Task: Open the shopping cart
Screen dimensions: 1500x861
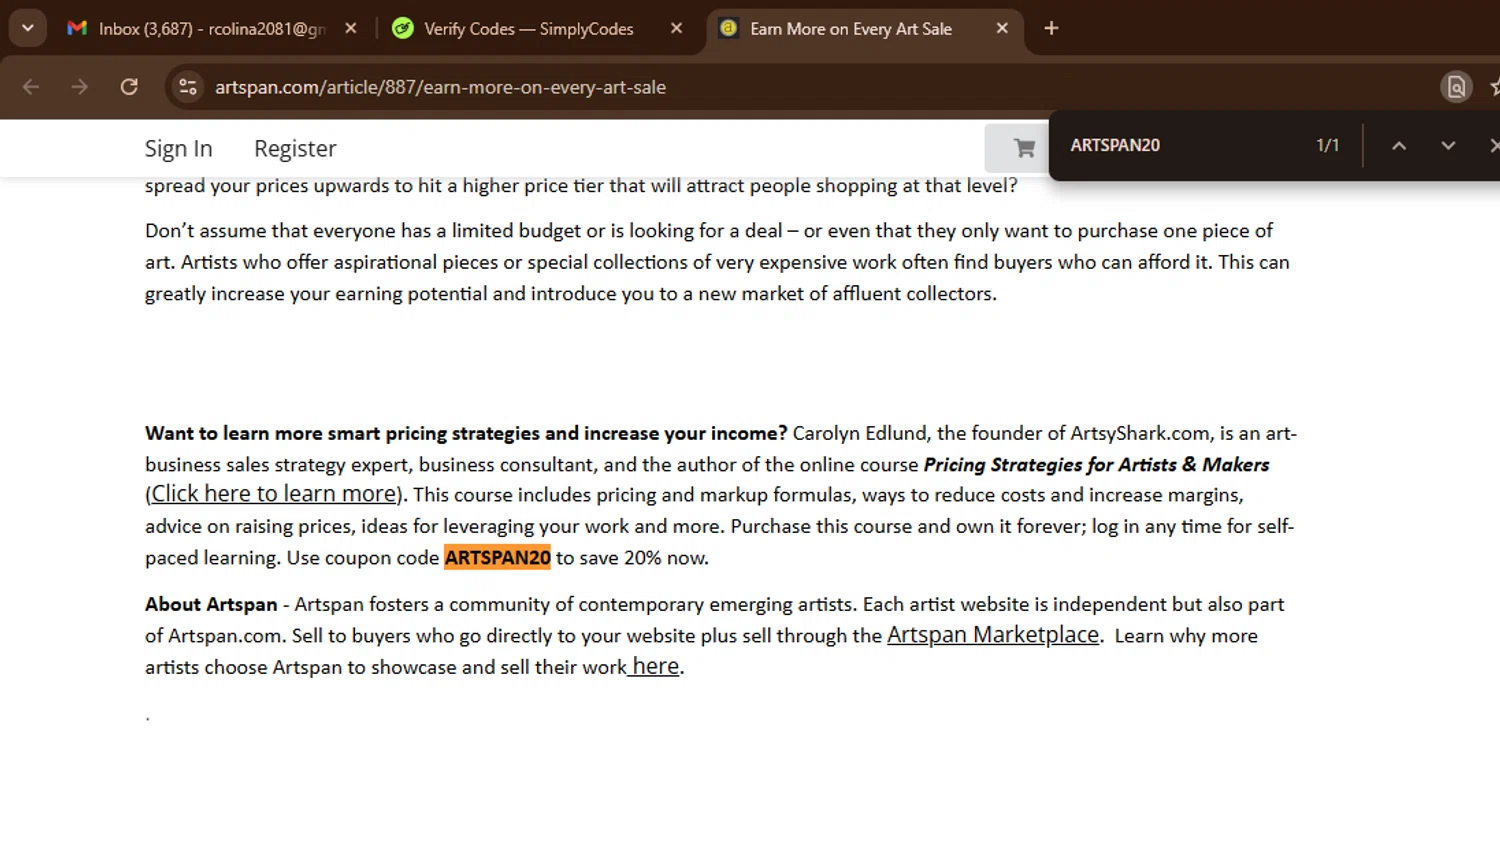Action: pyautogui.click(x=1024, y=148)
